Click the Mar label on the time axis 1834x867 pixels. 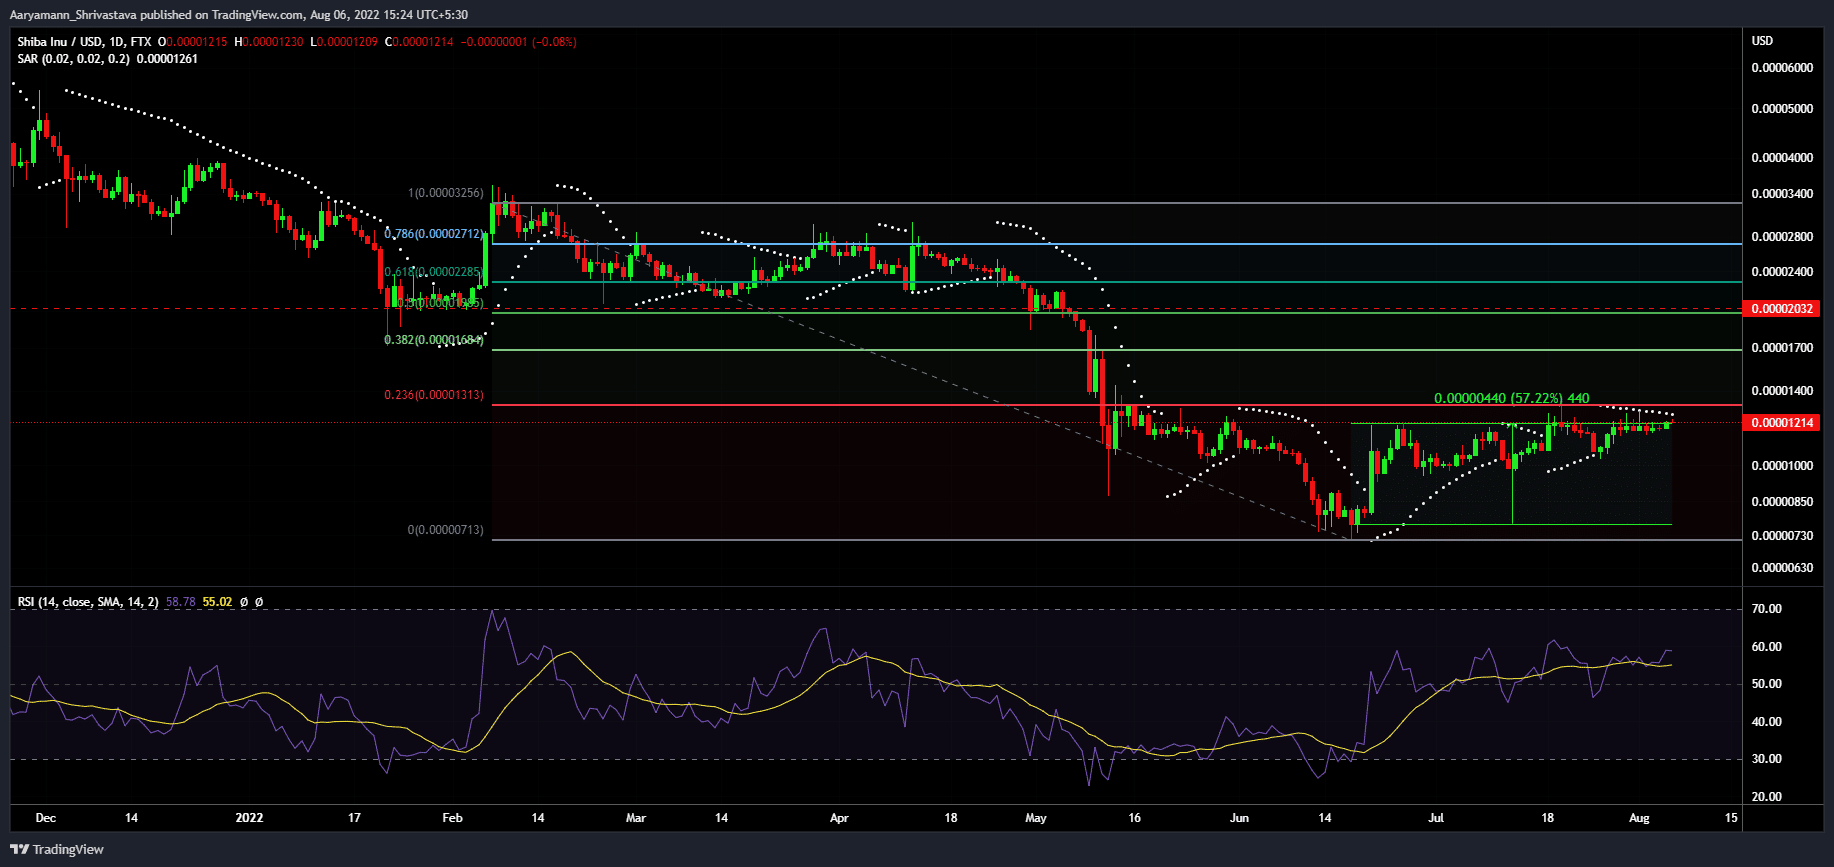(x=636, y=818)
